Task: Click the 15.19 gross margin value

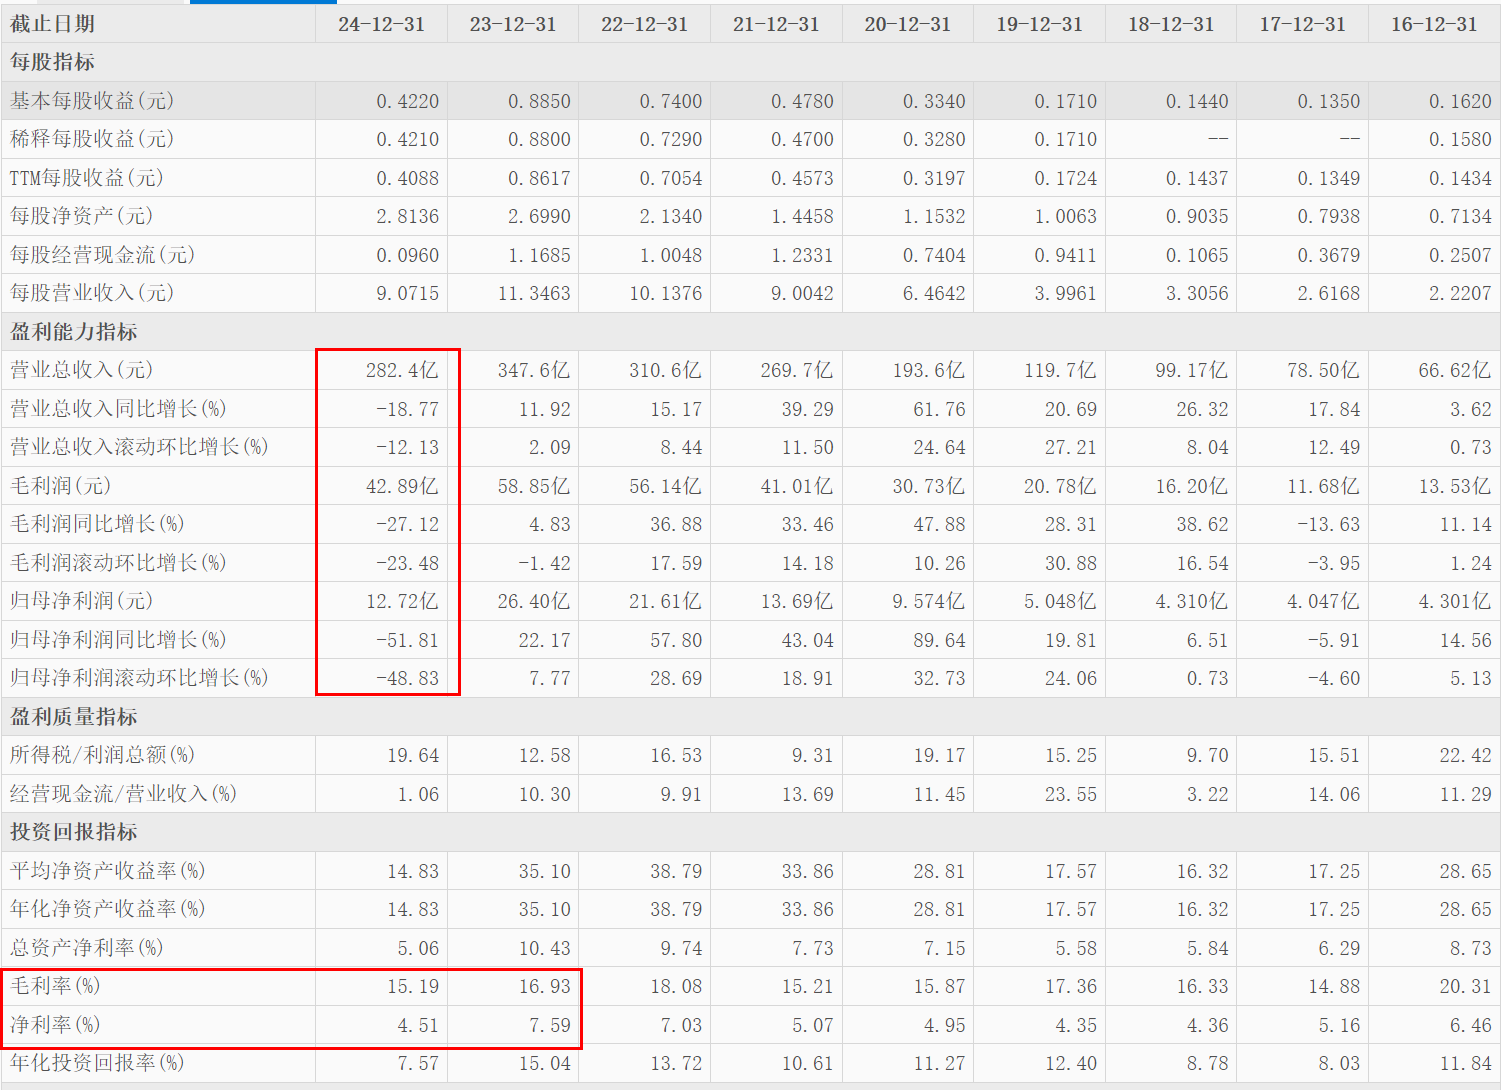Action: tap(413, 987)
